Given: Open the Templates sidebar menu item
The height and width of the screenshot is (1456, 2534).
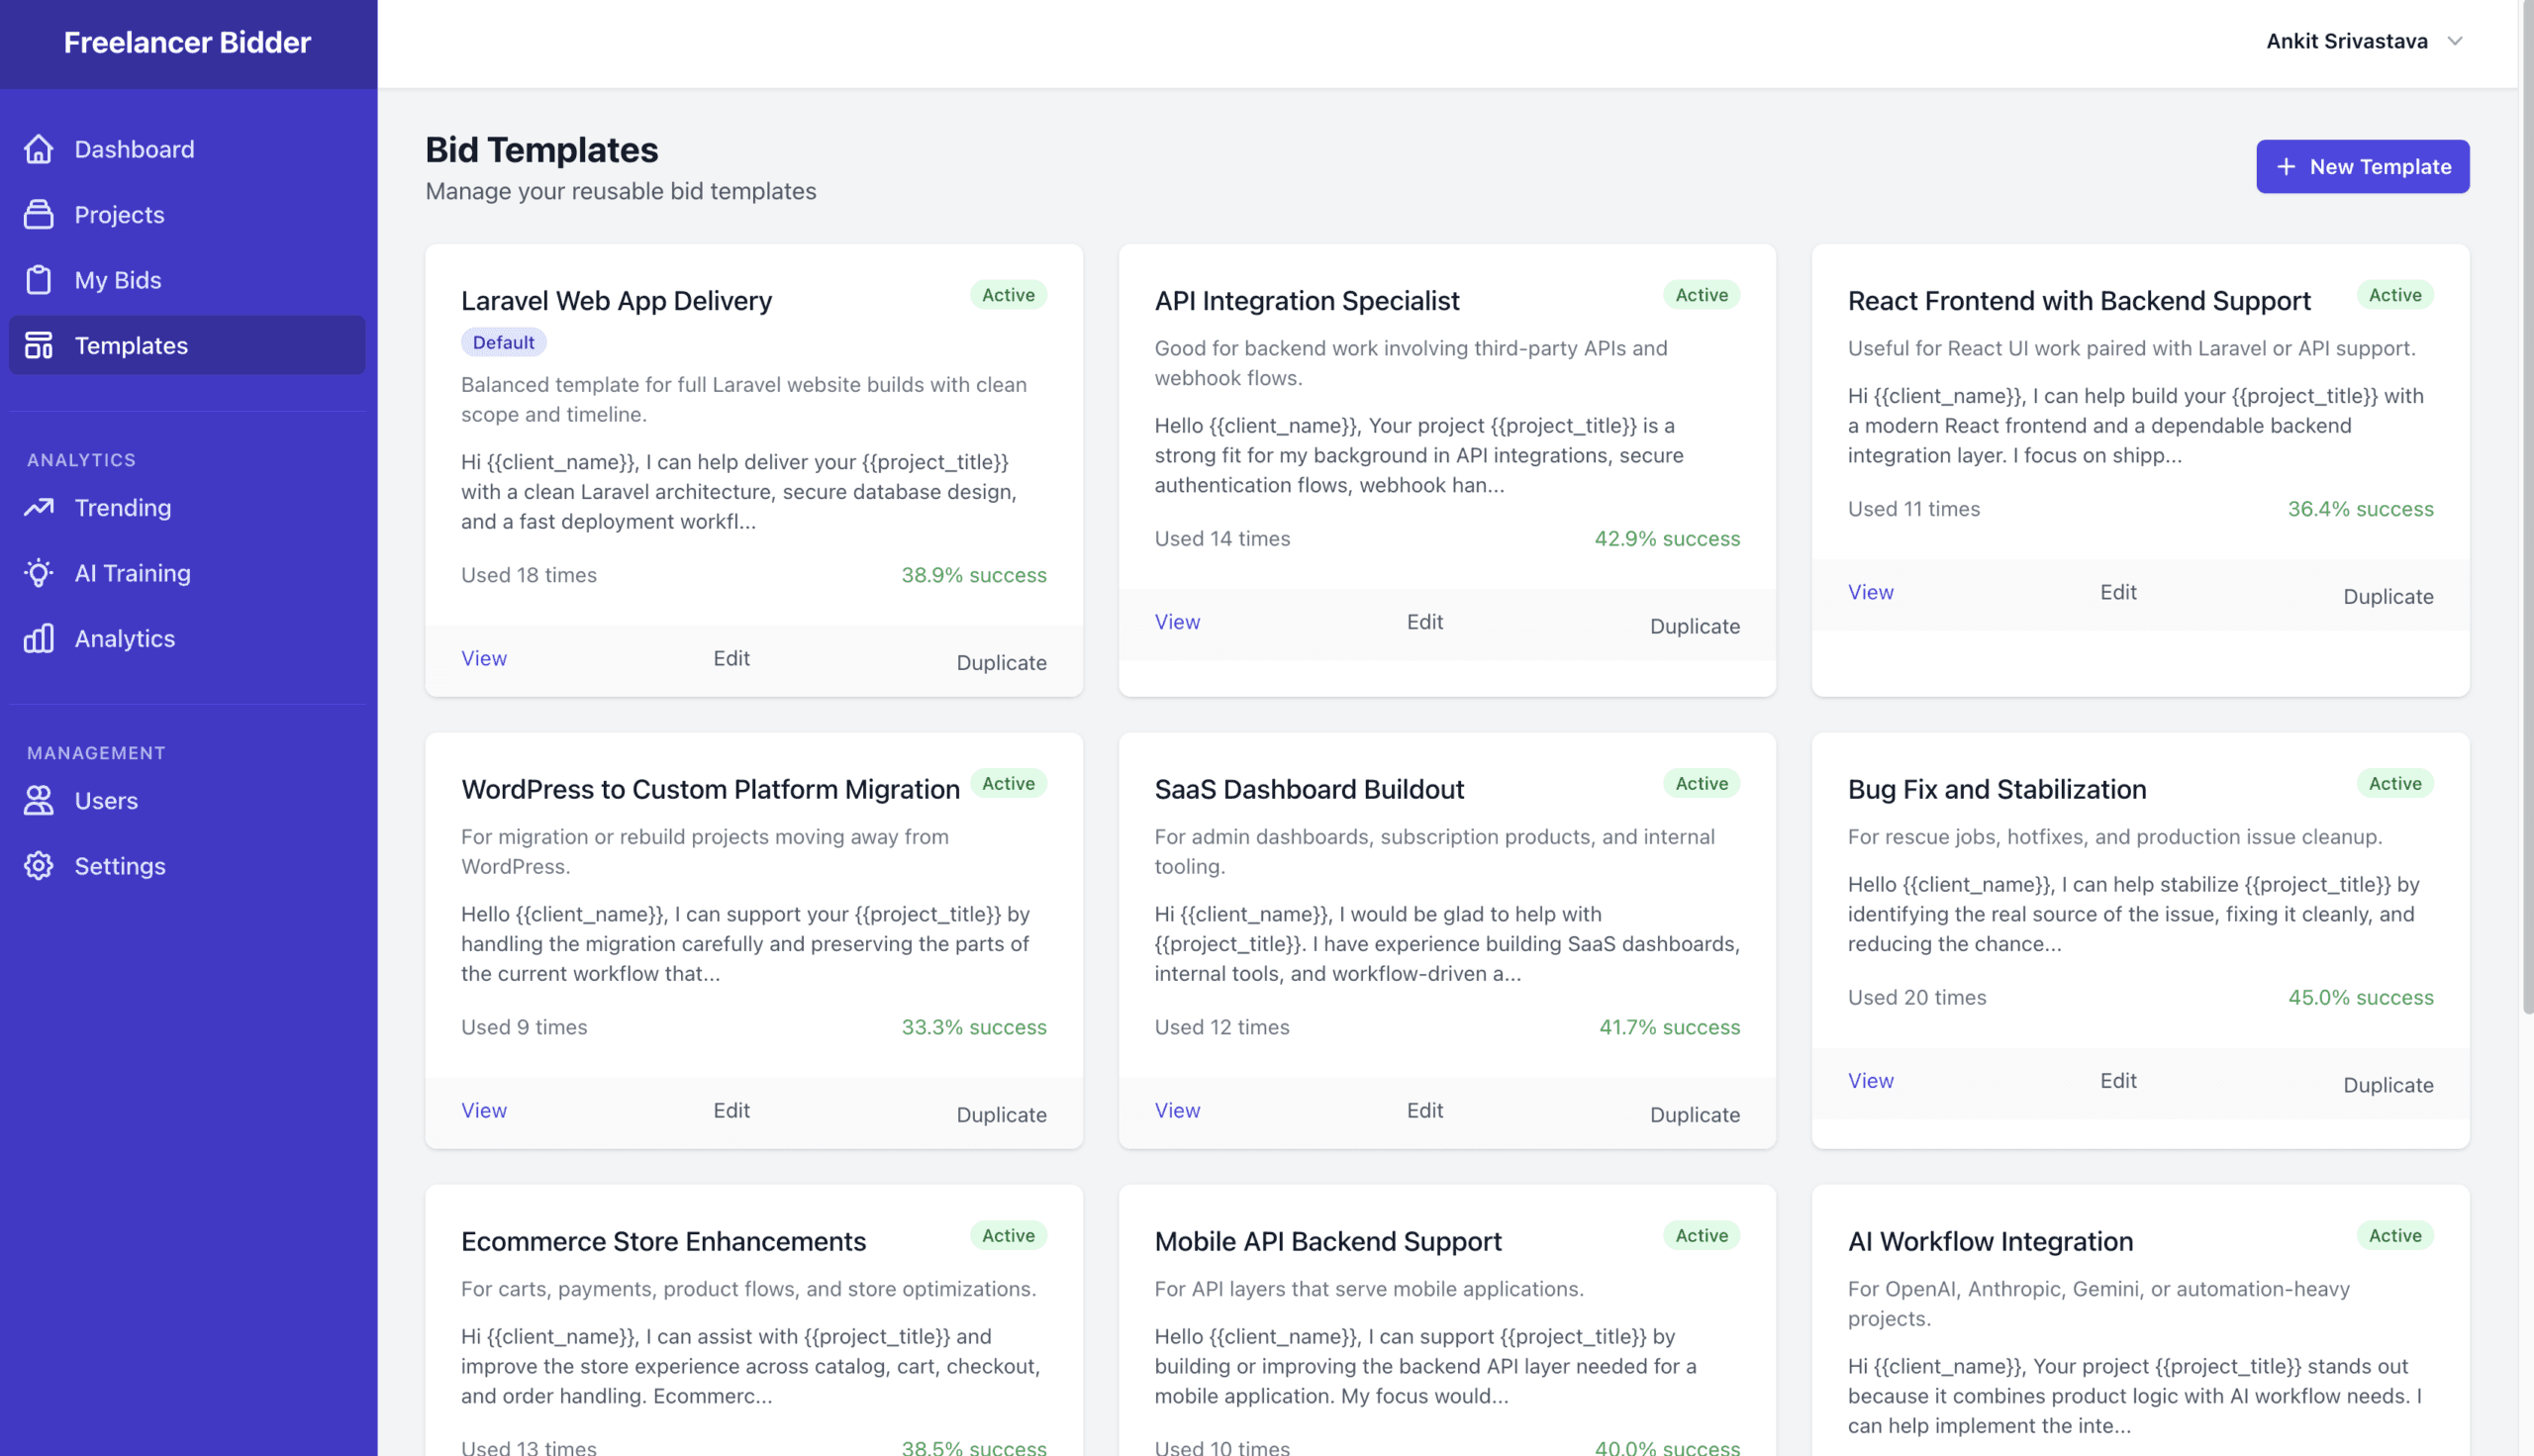Looking at the screenshot, I should point(131,345).
